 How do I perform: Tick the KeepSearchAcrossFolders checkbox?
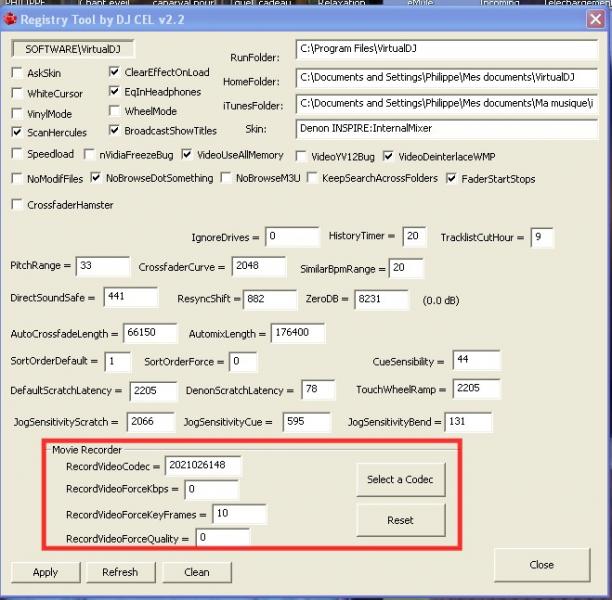[x=313, y=179]
